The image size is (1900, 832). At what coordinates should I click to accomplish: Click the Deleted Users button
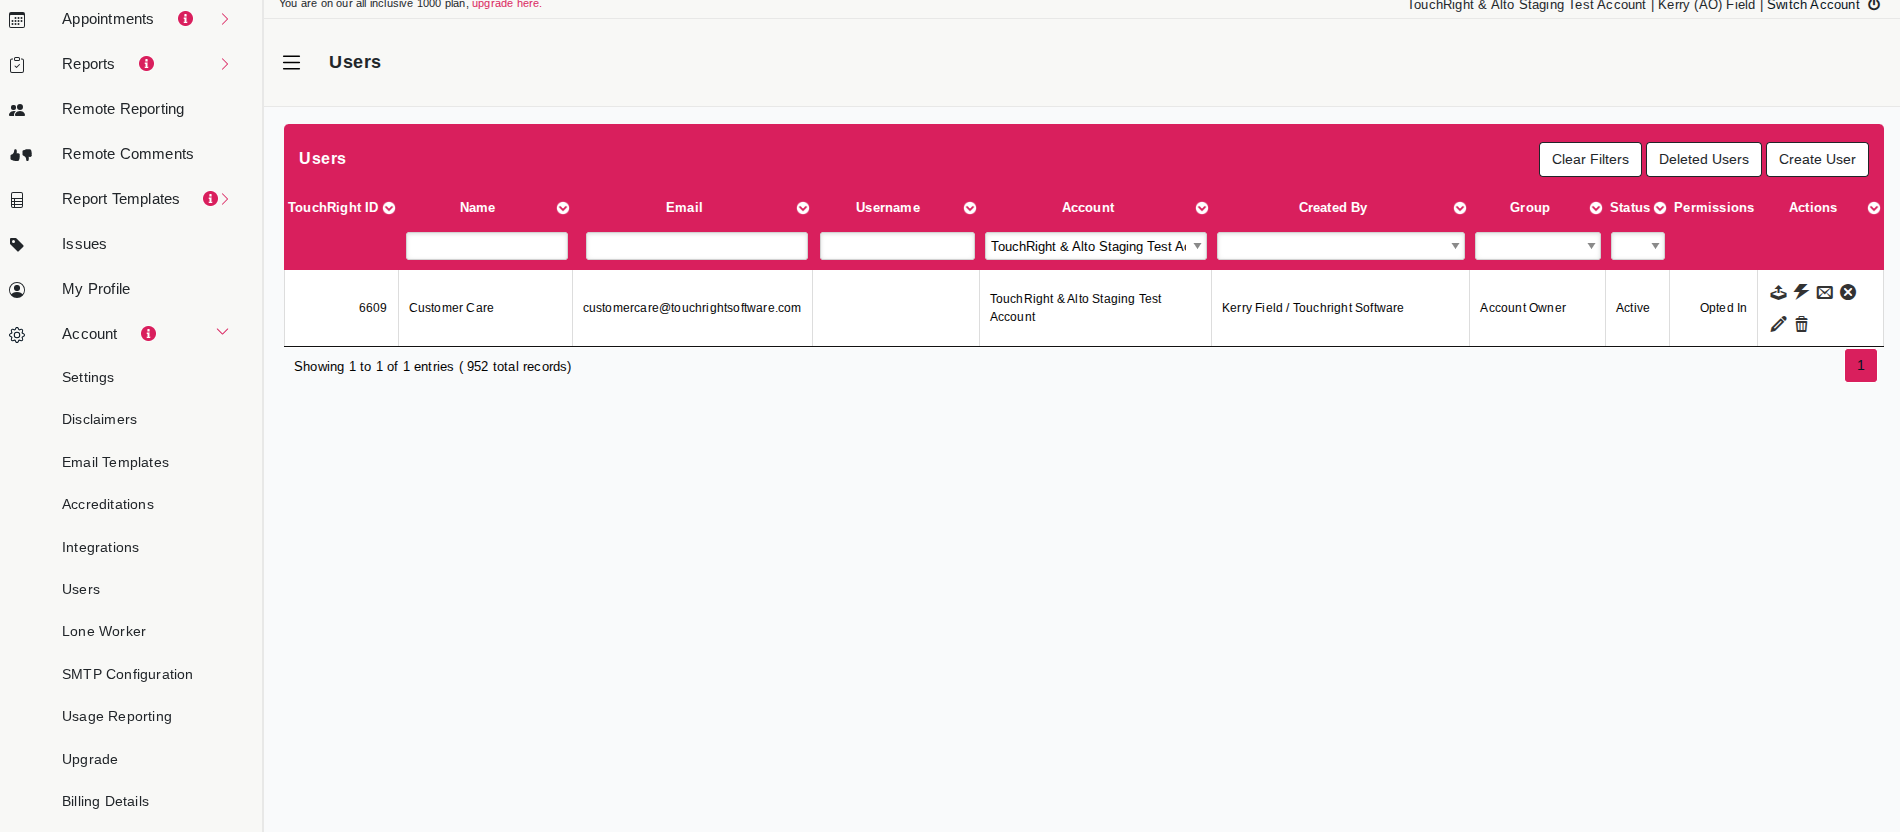[1703, 159]
